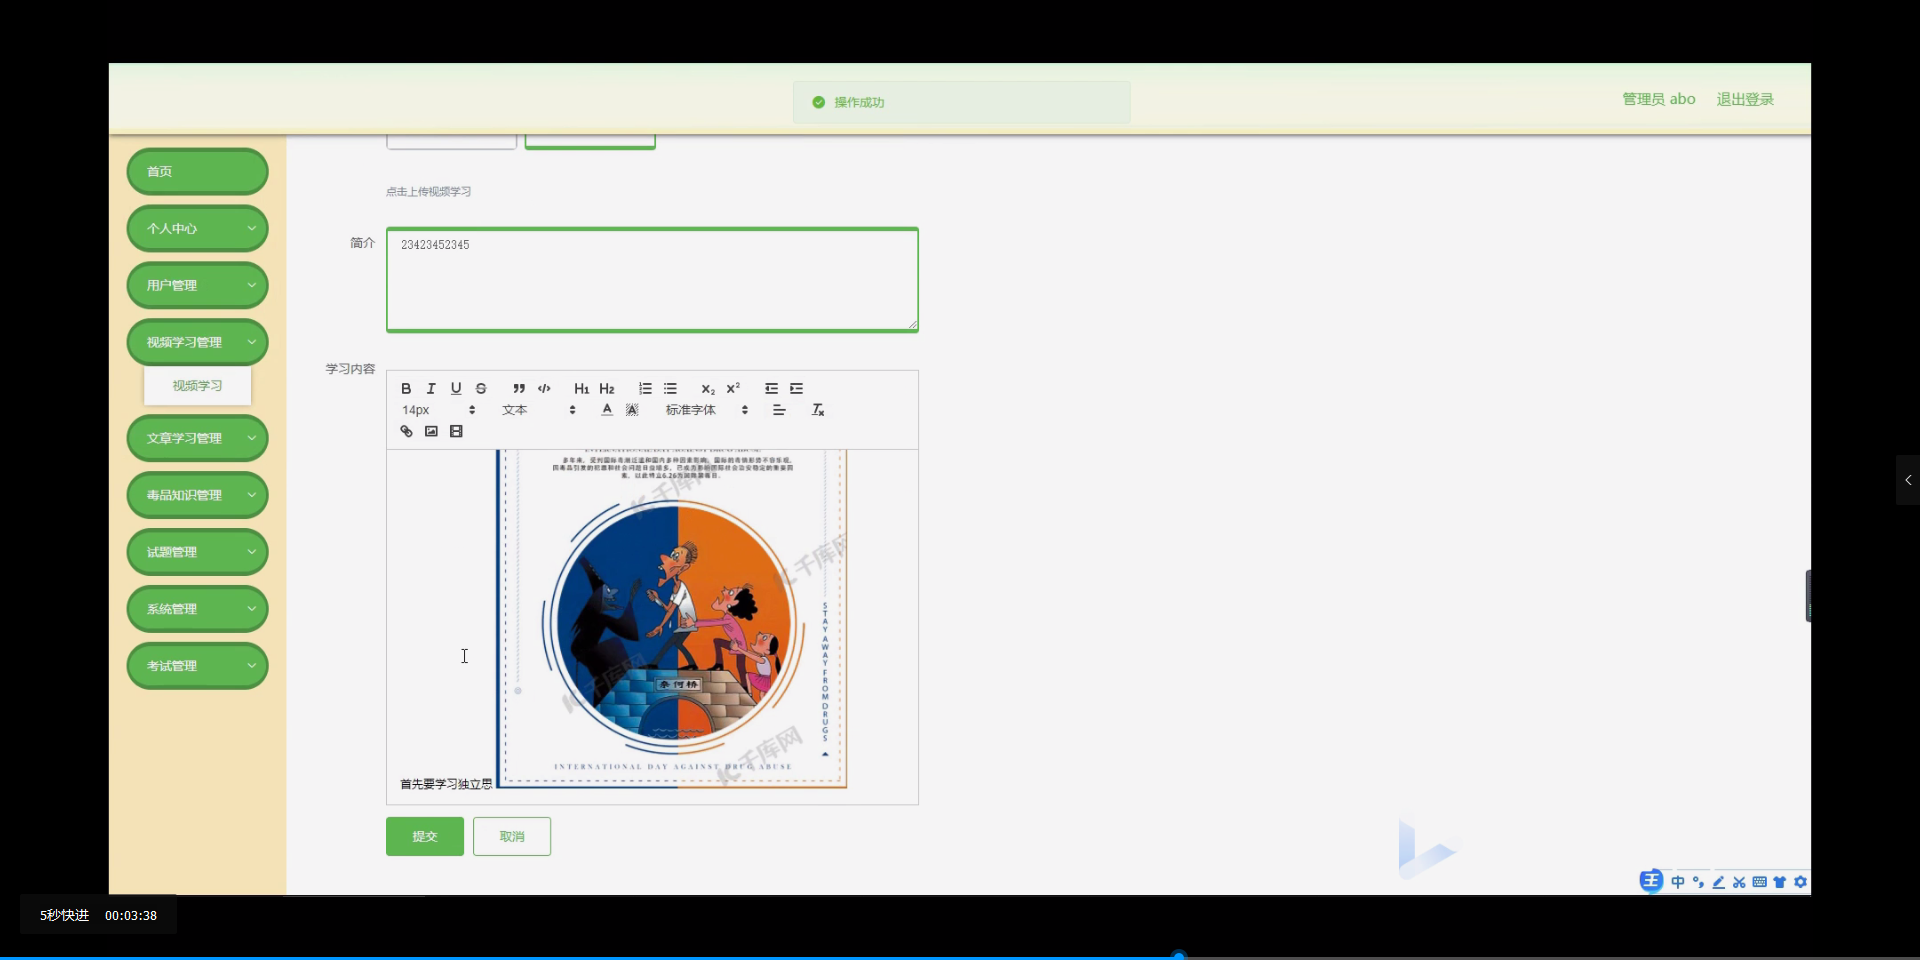The height and width of the screenshot is (960, 1920).
Task: Open the text alignment options
Action: click(779, 410)
